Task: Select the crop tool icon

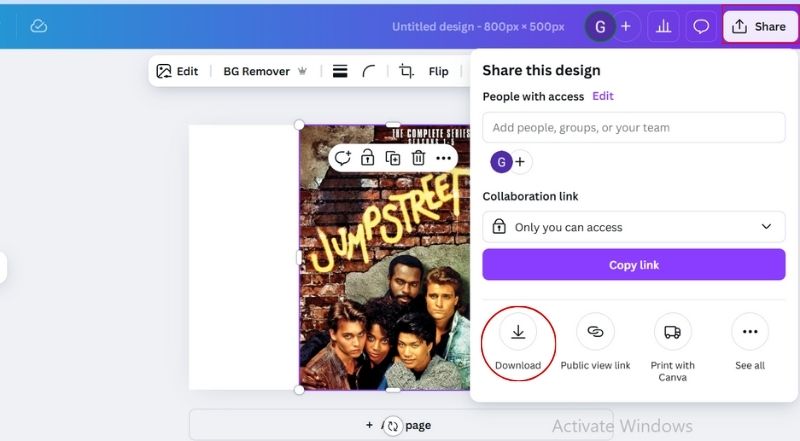Action: click(x=406, y=71)
